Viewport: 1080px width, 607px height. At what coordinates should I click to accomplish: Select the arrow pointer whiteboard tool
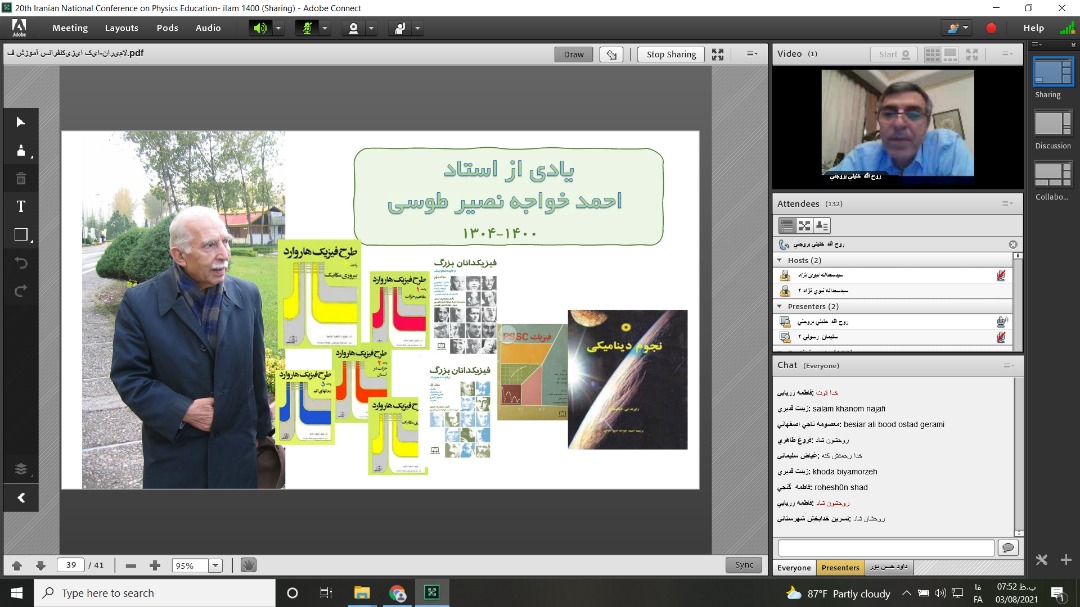[20, 122]
